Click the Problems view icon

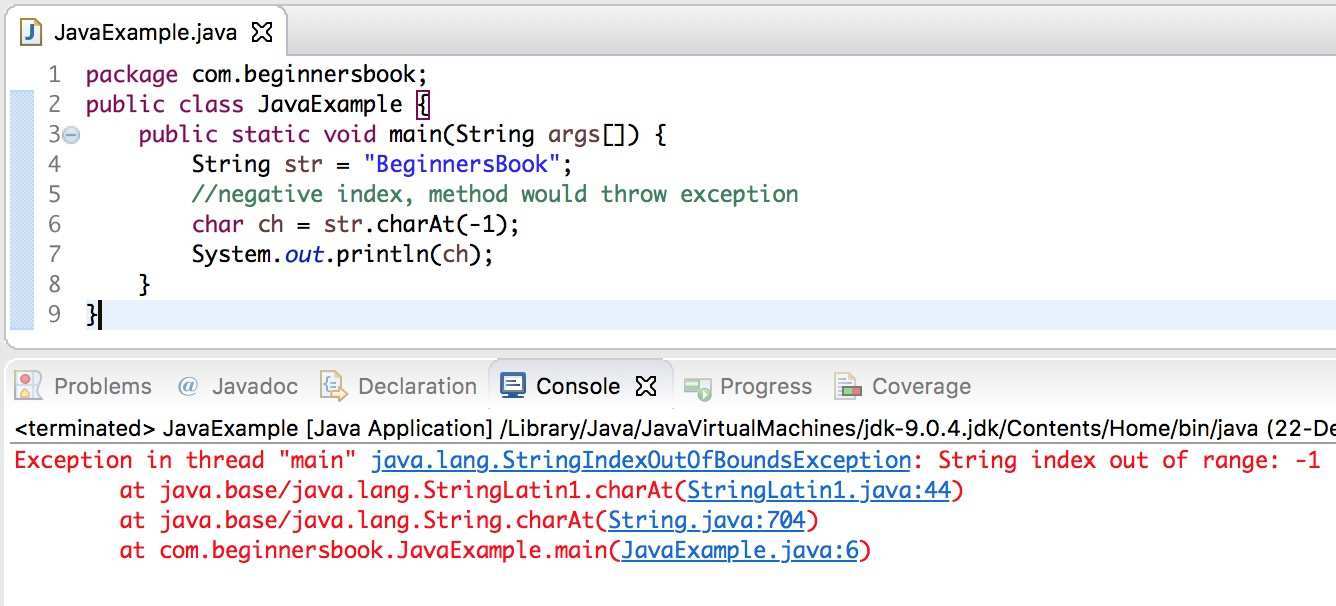[x=29, y=386]
